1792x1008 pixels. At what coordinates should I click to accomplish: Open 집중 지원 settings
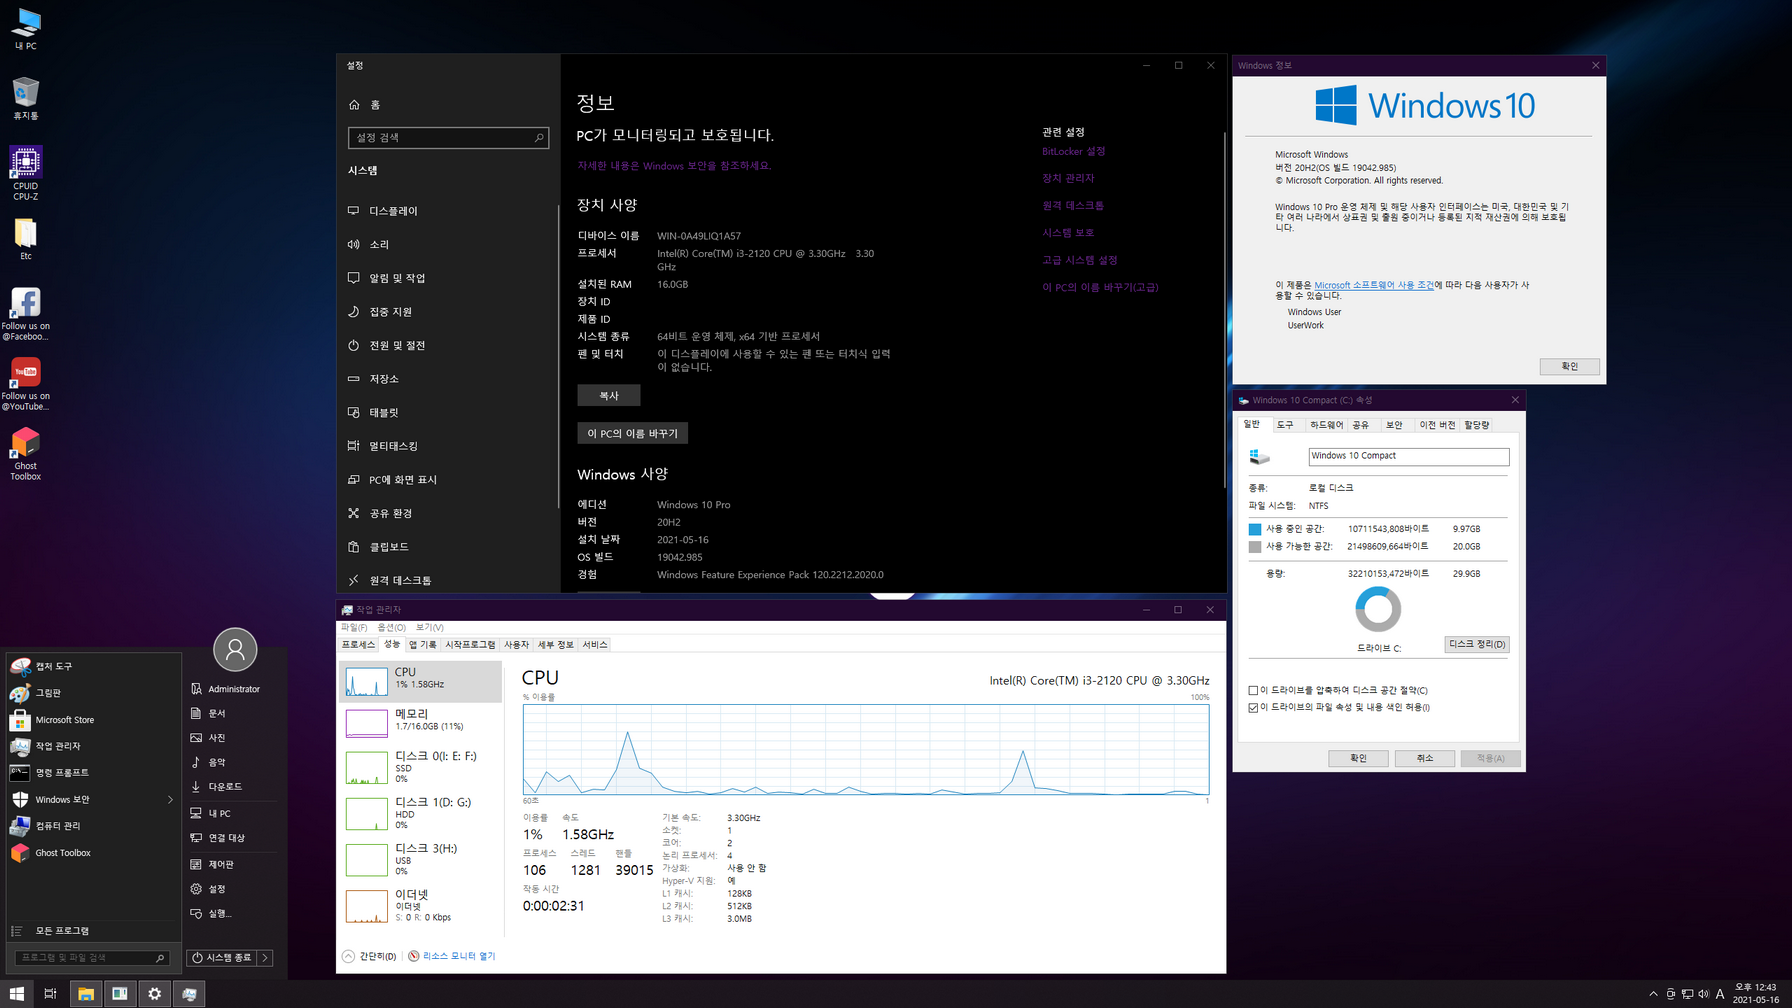coord(447,312)
